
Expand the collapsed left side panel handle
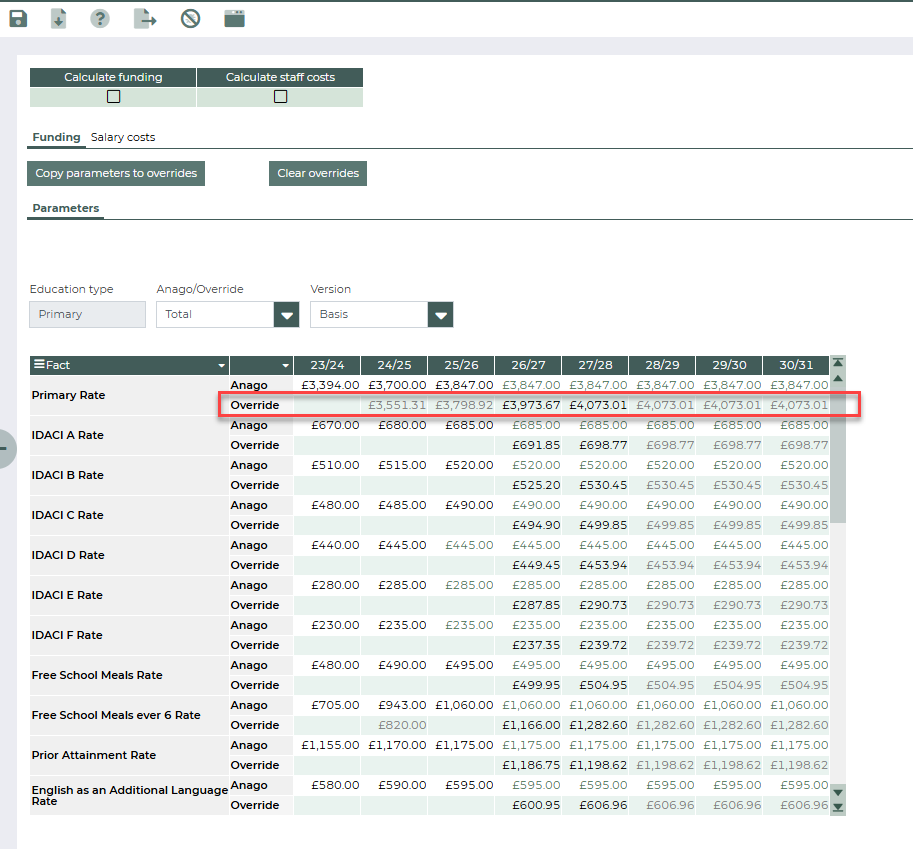coord(4,448)
